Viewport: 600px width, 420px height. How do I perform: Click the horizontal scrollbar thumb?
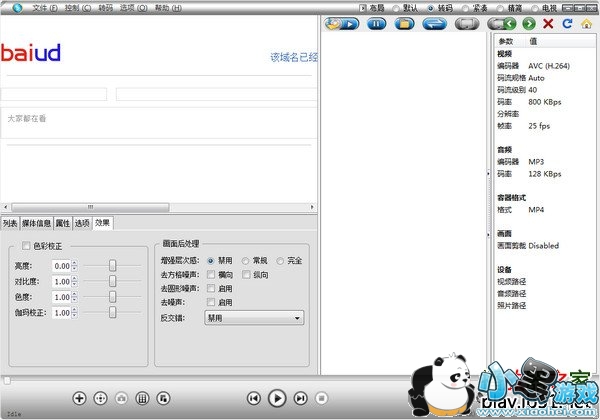tap(90, 207)
